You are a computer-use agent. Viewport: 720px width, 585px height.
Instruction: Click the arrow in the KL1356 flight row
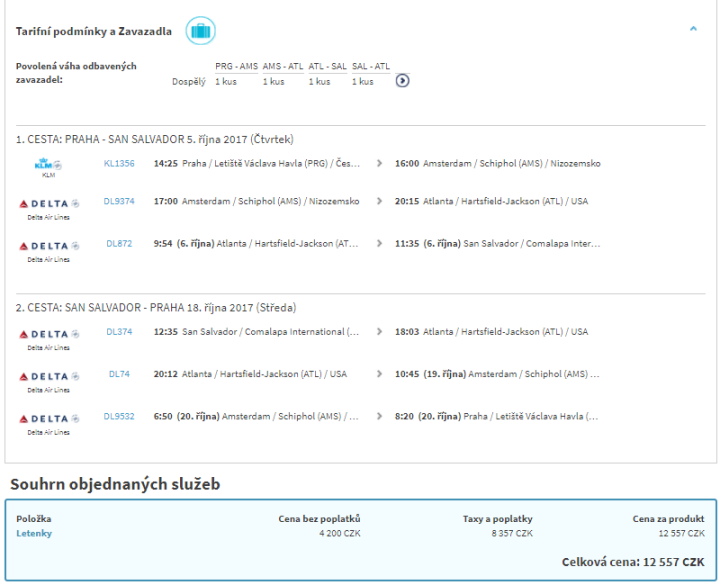[x=379, y=163]
